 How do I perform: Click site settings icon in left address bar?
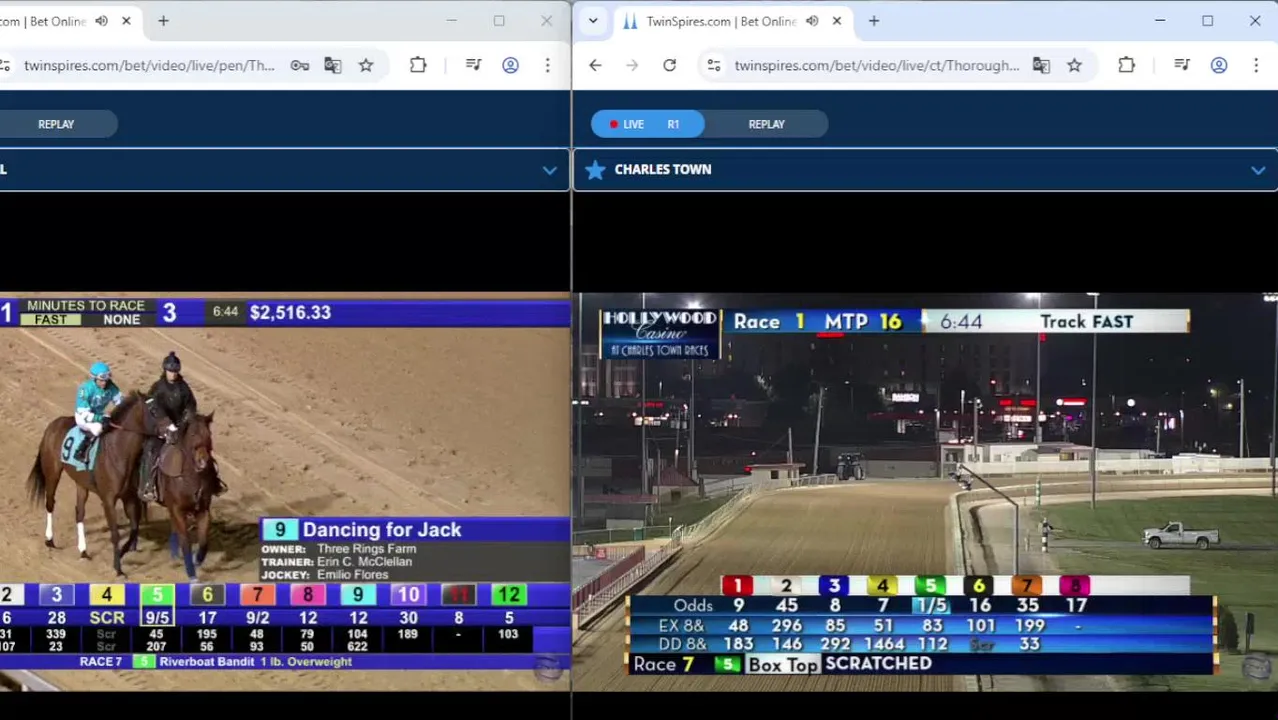(4, 65)
